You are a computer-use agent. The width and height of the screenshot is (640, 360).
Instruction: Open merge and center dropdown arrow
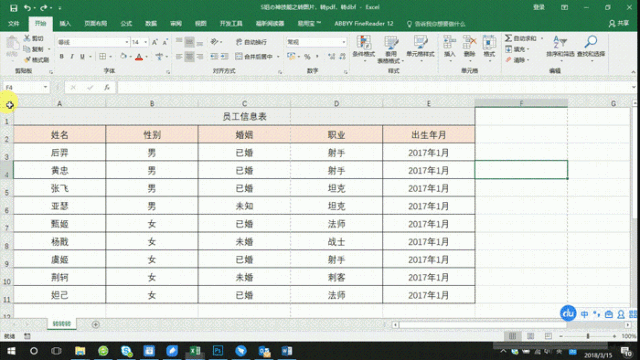(x=278, y=57)
